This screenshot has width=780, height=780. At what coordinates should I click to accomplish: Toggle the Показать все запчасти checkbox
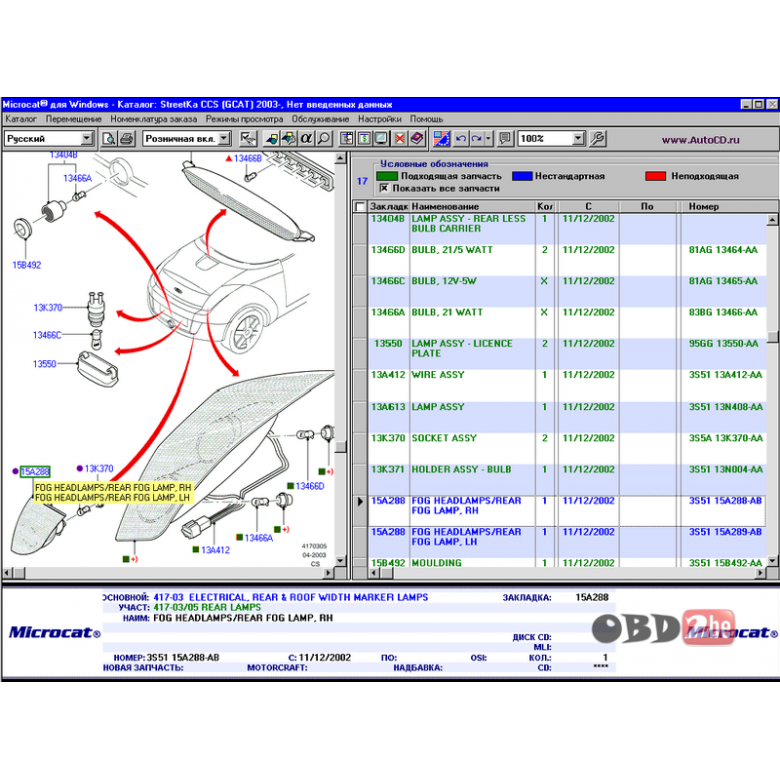tap(384, 188)
